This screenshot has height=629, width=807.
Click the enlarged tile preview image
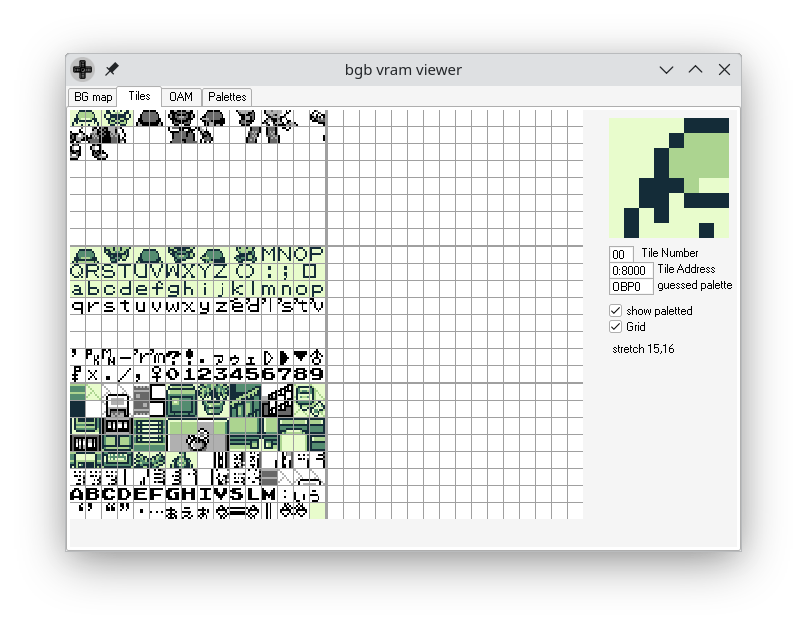coord(669,178)
